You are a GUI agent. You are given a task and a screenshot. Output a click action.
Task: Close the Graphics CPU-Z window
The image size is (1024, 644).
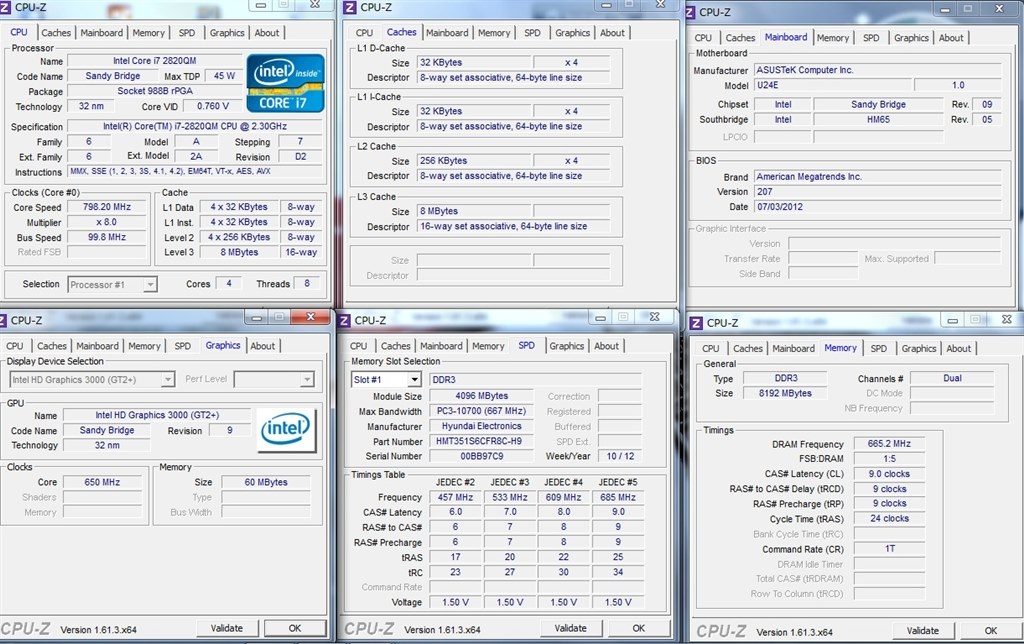[x=310, y=317]
